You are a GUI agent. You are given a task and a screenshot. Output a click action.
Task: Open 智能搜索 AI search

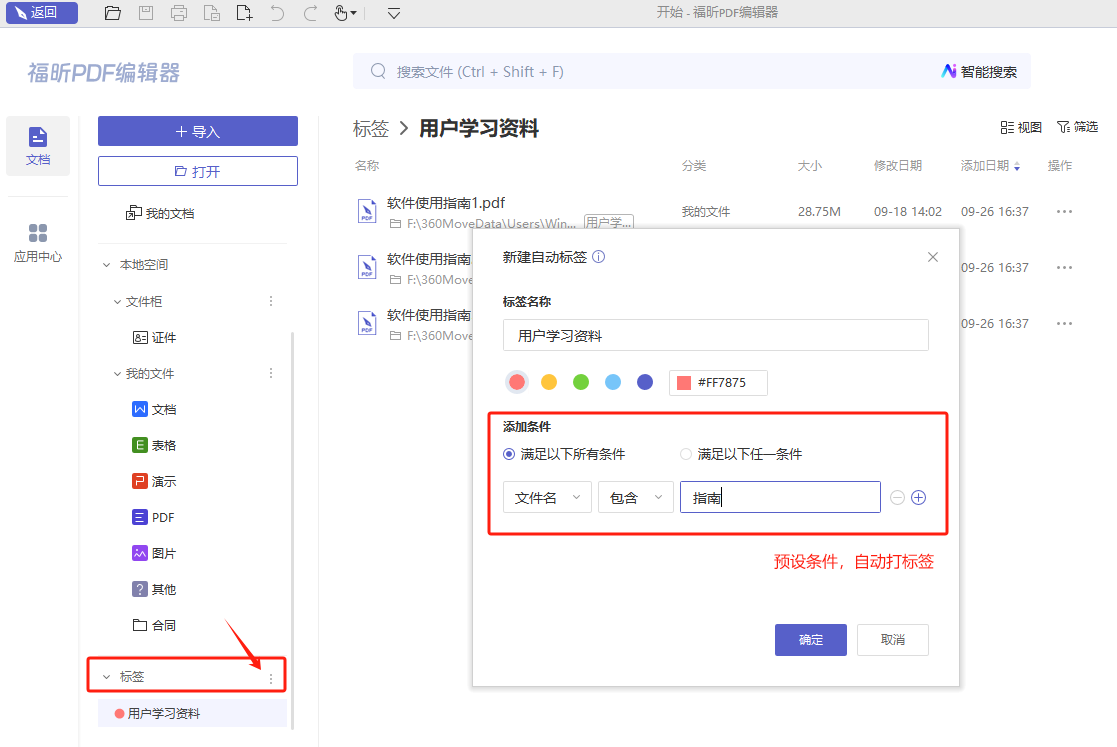coord(979,72)
